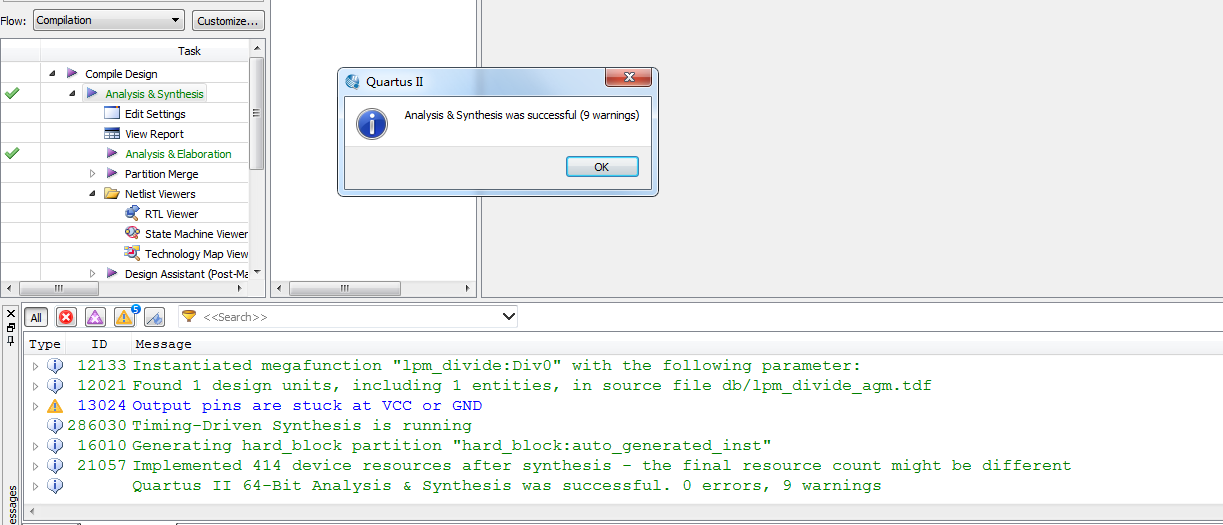Viewport: 1223px width, 525px height.
Task: Expand the Analysis & Synthesis was successful message
Action: pyautogui.click(x=36, y=486)
